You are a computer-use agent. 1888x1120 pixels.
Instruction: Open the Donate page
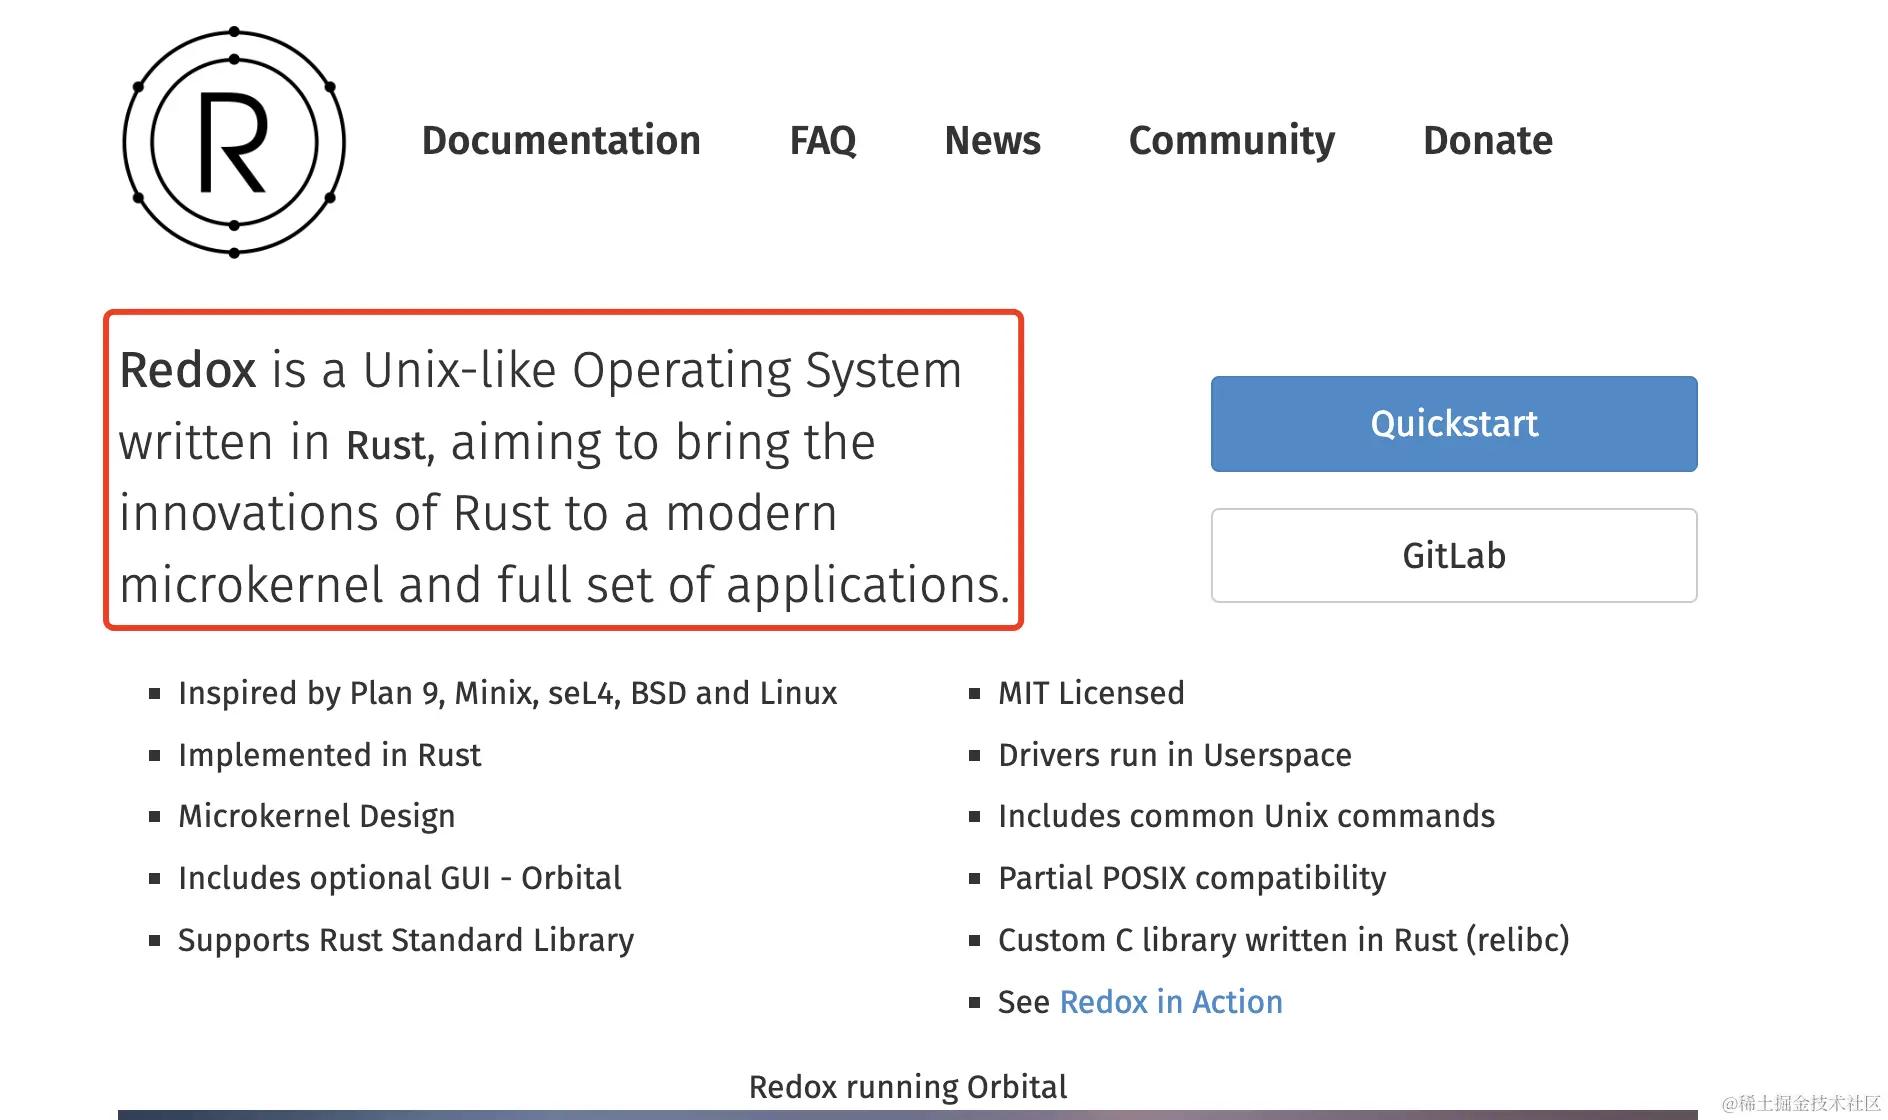pos(1488,140)
